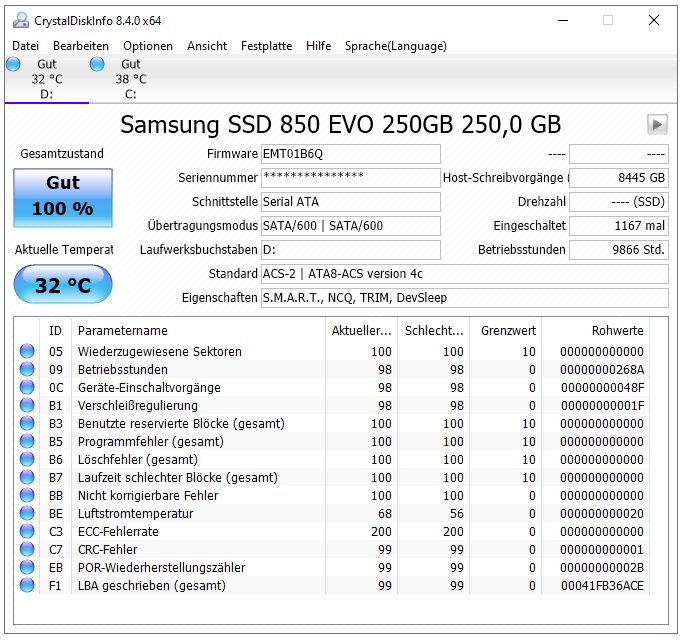Click status orb for ECC-Fehlerrate row
This screenshot has height=640, width=682.
click(27, 531)
